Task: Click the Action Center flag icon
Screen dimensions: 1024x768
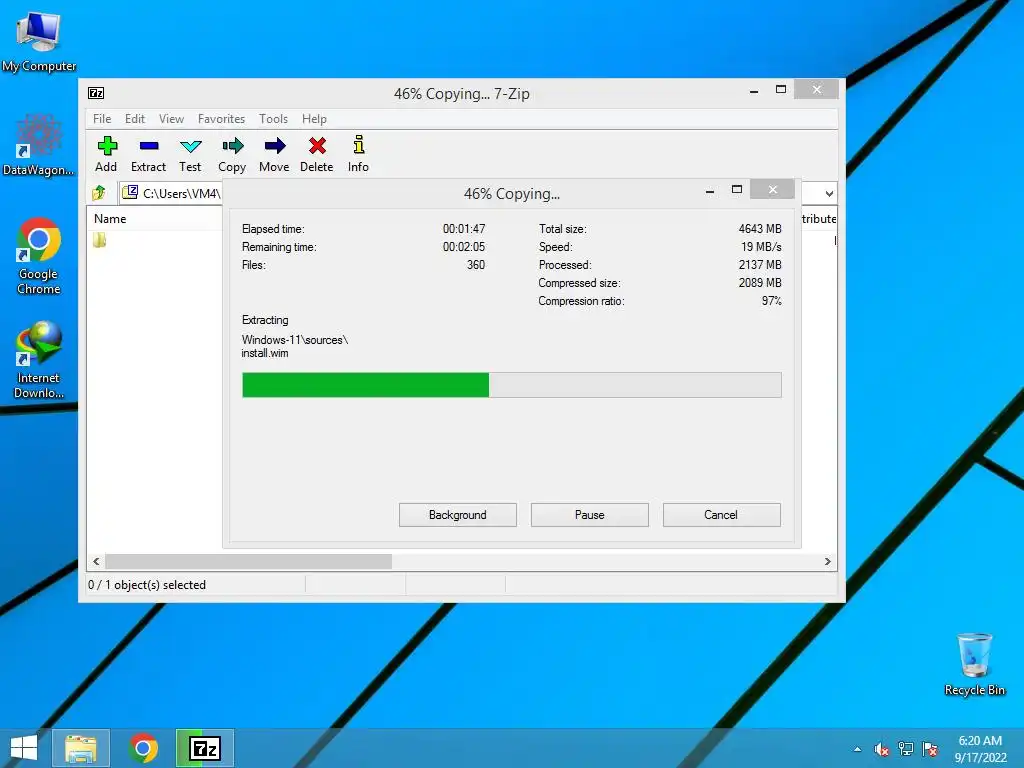Action: (930, 749)
